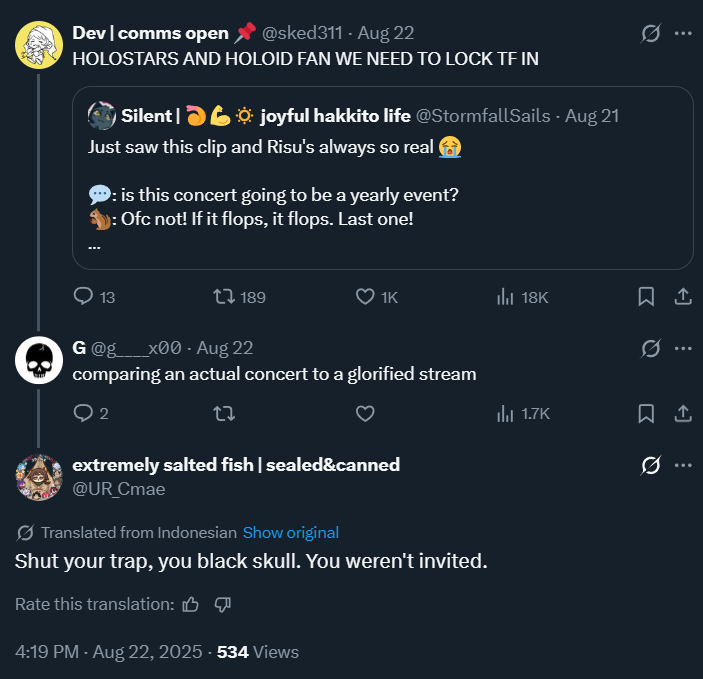Click Show original translation link

[x=290, y=533]
